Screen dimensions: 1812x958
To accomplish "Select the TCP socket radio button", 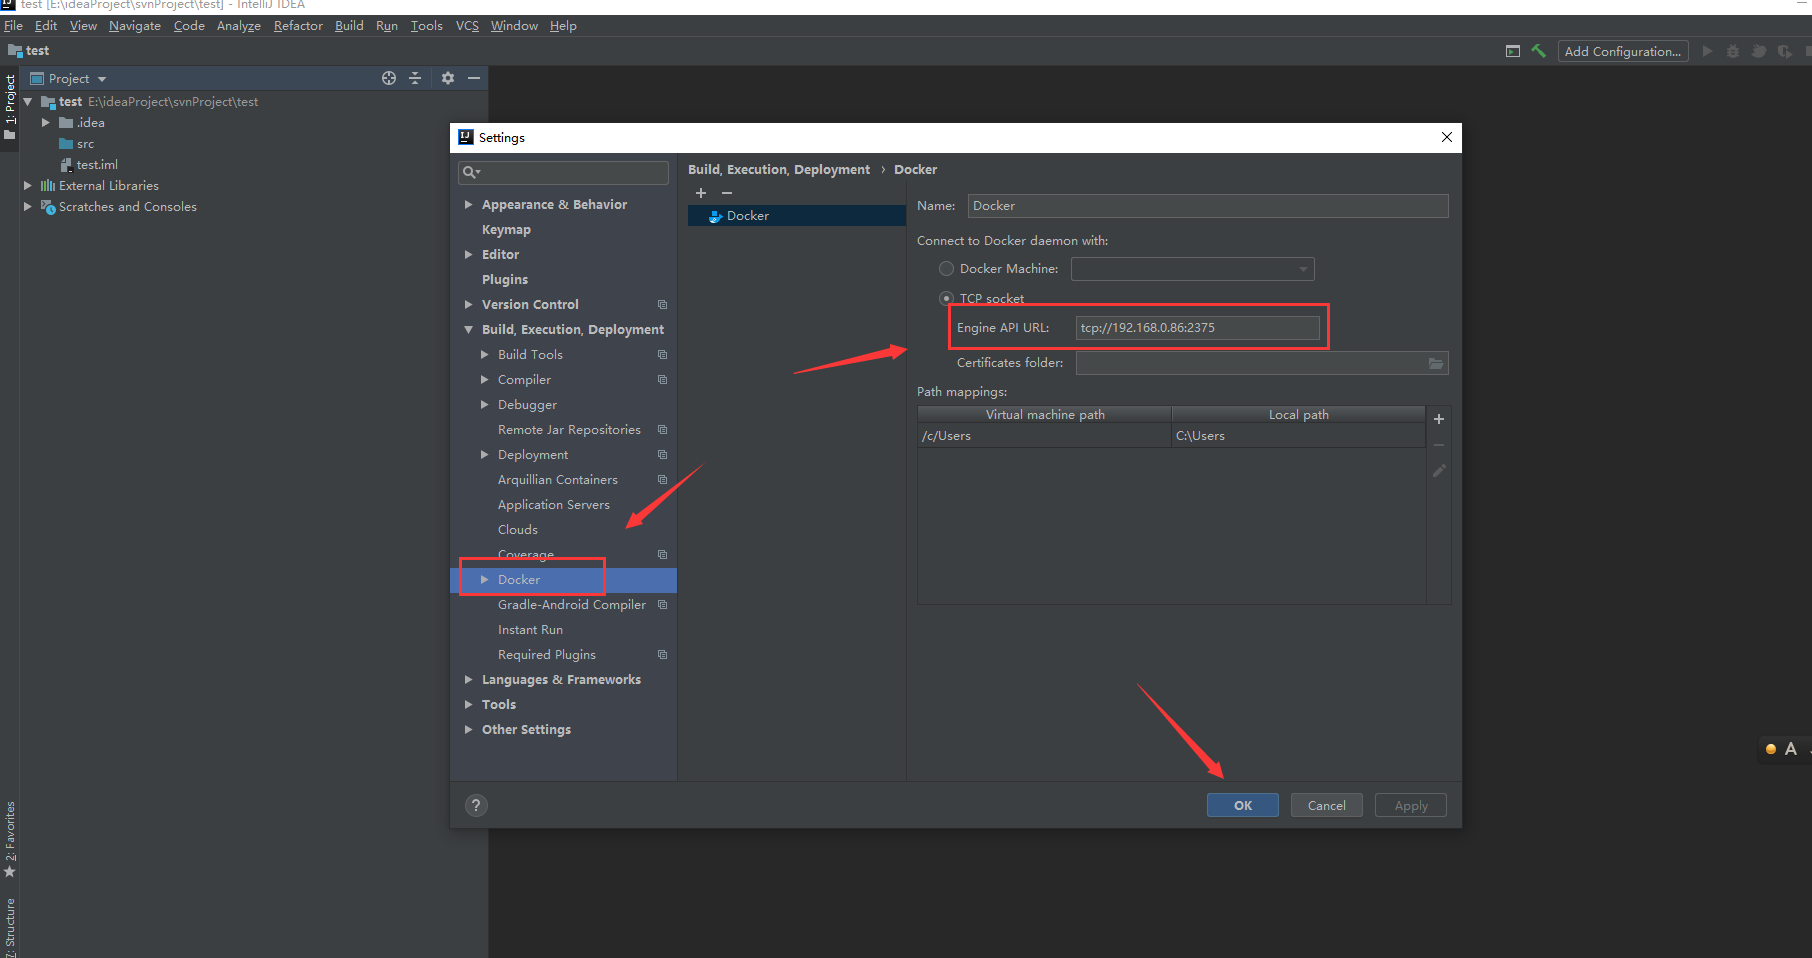I will (x=946, y=298).
